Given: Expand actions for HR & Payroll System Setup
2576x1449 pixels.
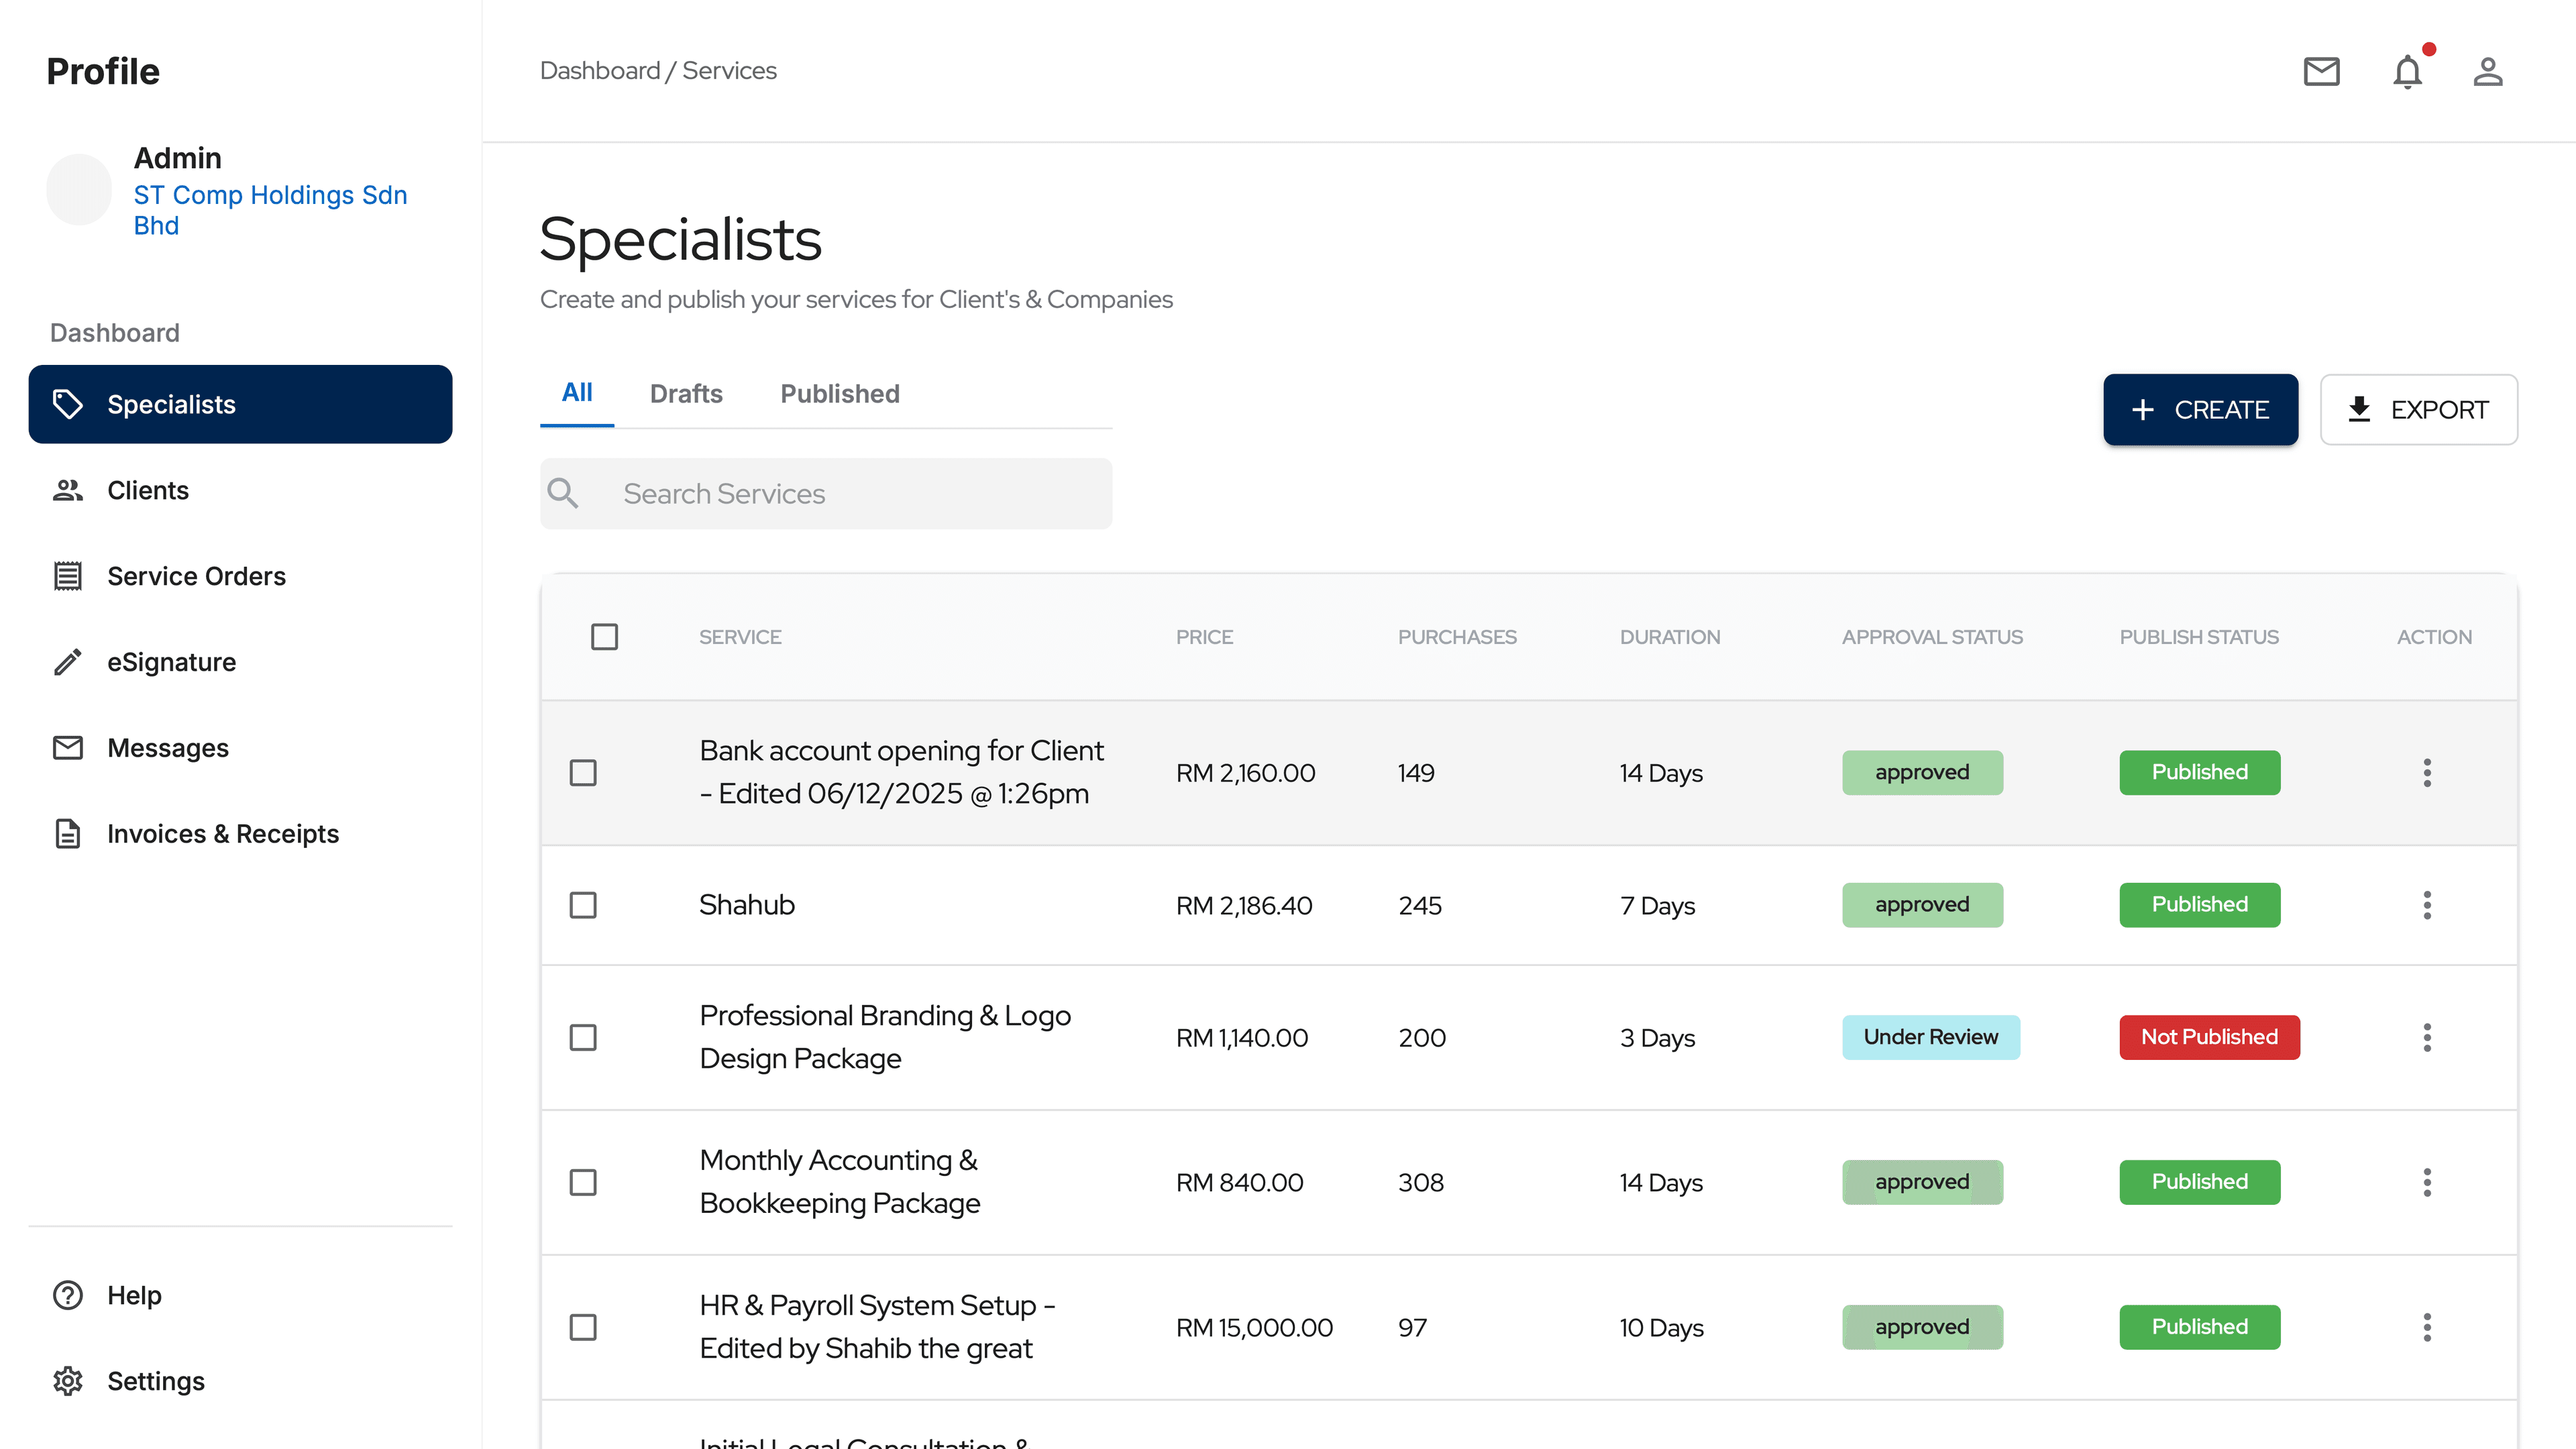Looking at the screenshot, I should coord(2427,1327).
